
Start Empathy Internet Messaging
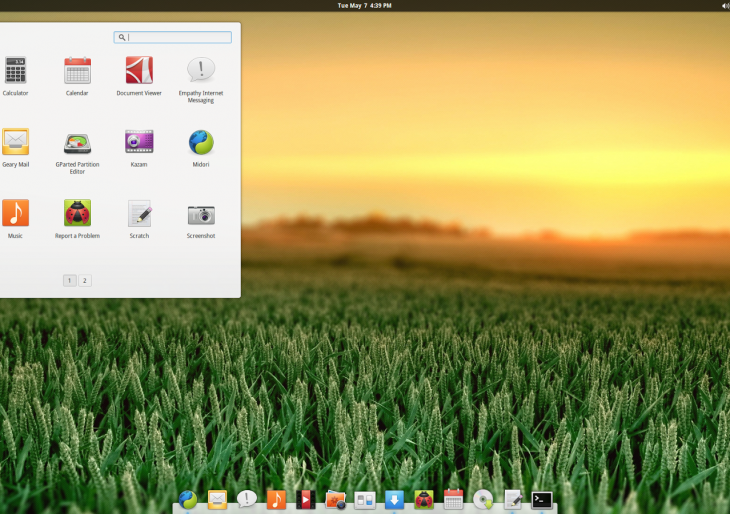pos(201,71)
